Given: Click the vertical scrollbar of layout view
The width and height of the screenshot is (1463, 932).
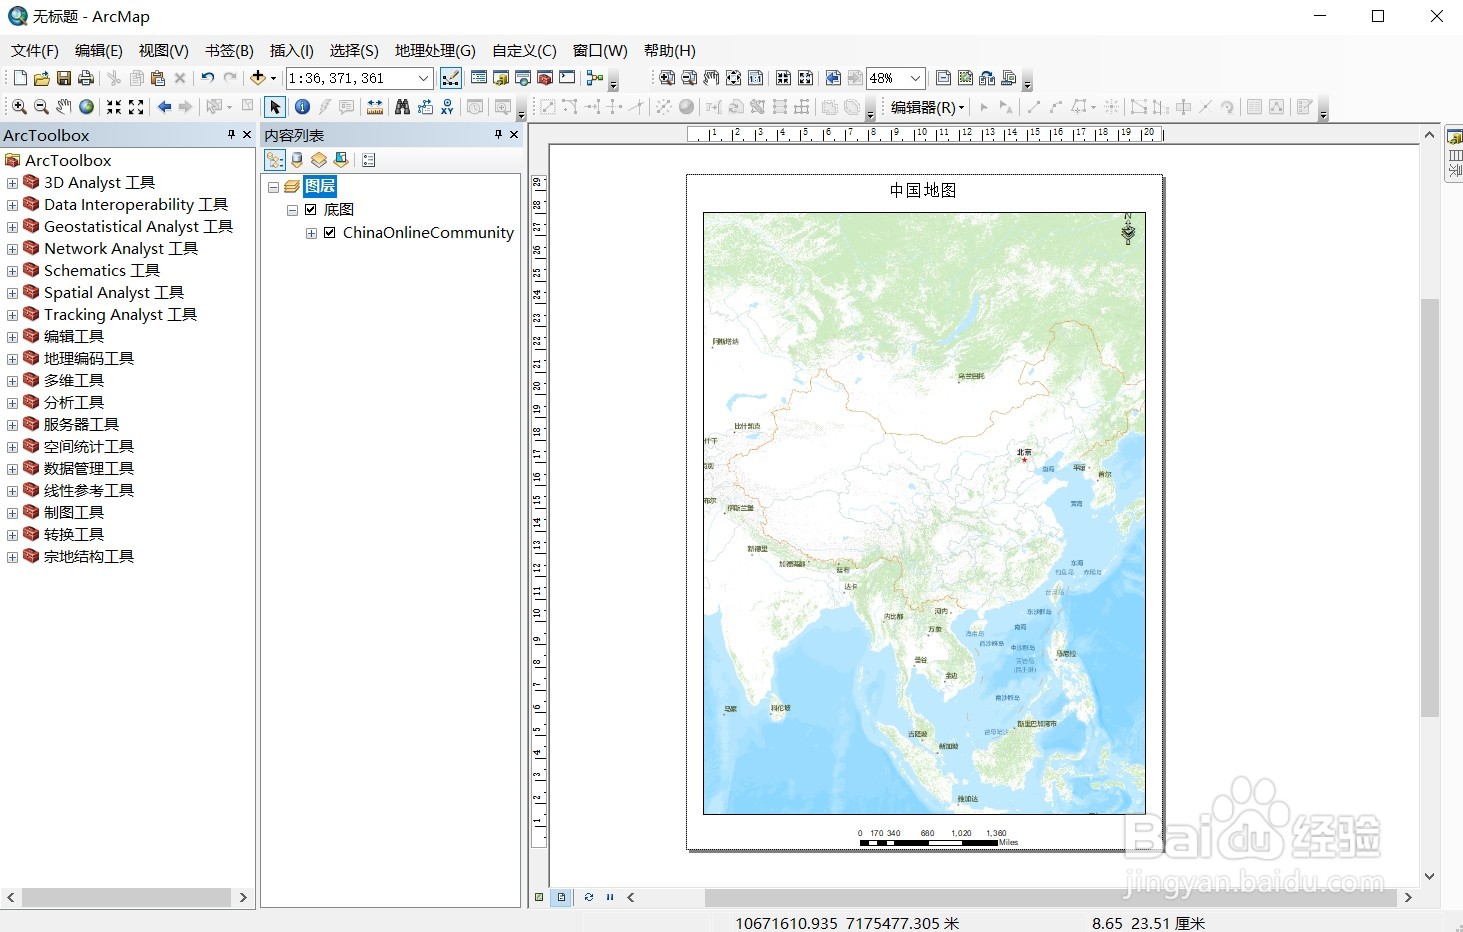Looking at the screenshot, I should [x=1430, y=506].
